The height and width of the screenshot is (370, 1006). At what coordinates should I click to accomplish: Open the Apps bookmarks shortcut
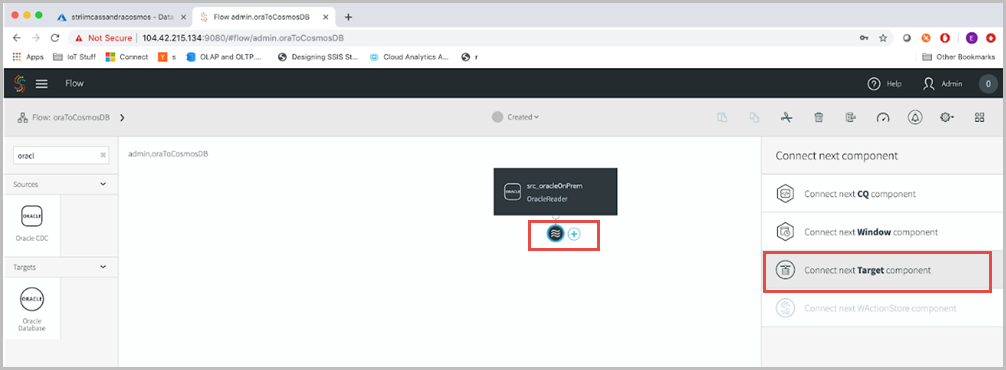coord(28,56)
